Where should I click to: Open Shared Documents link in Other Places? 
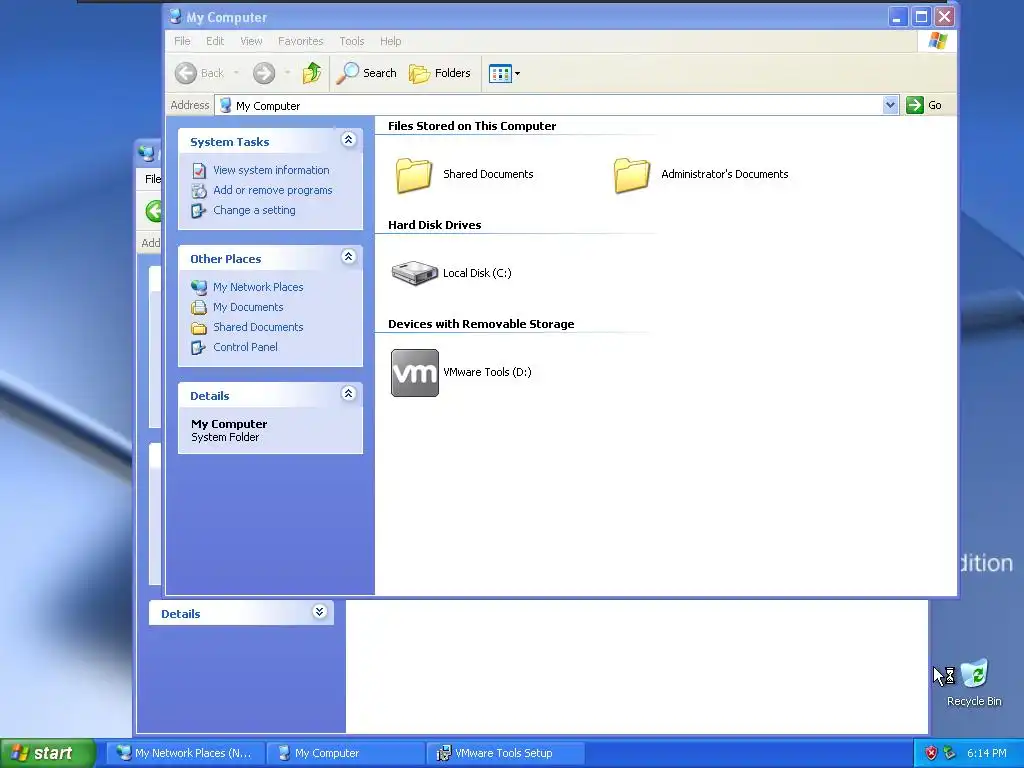coord(258,327)
